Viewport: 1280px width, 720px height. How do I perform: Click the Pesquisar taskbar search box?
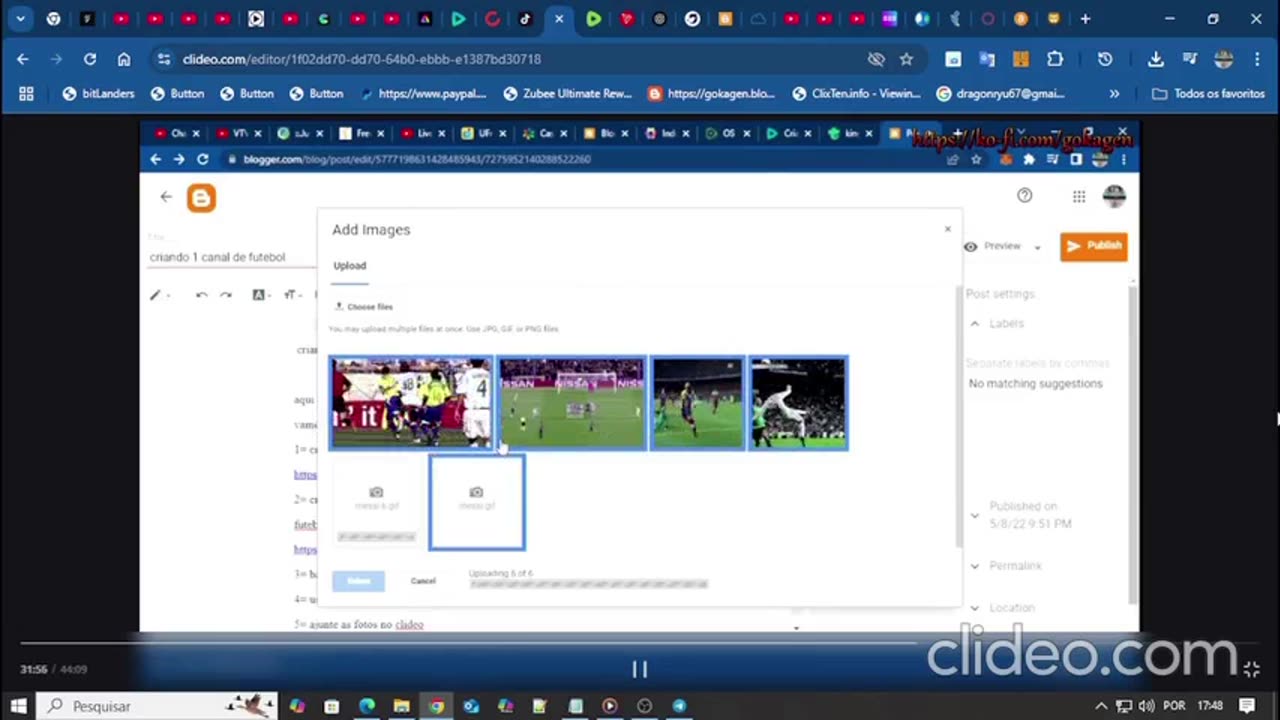pyautogui.click(x=158, y=706)
